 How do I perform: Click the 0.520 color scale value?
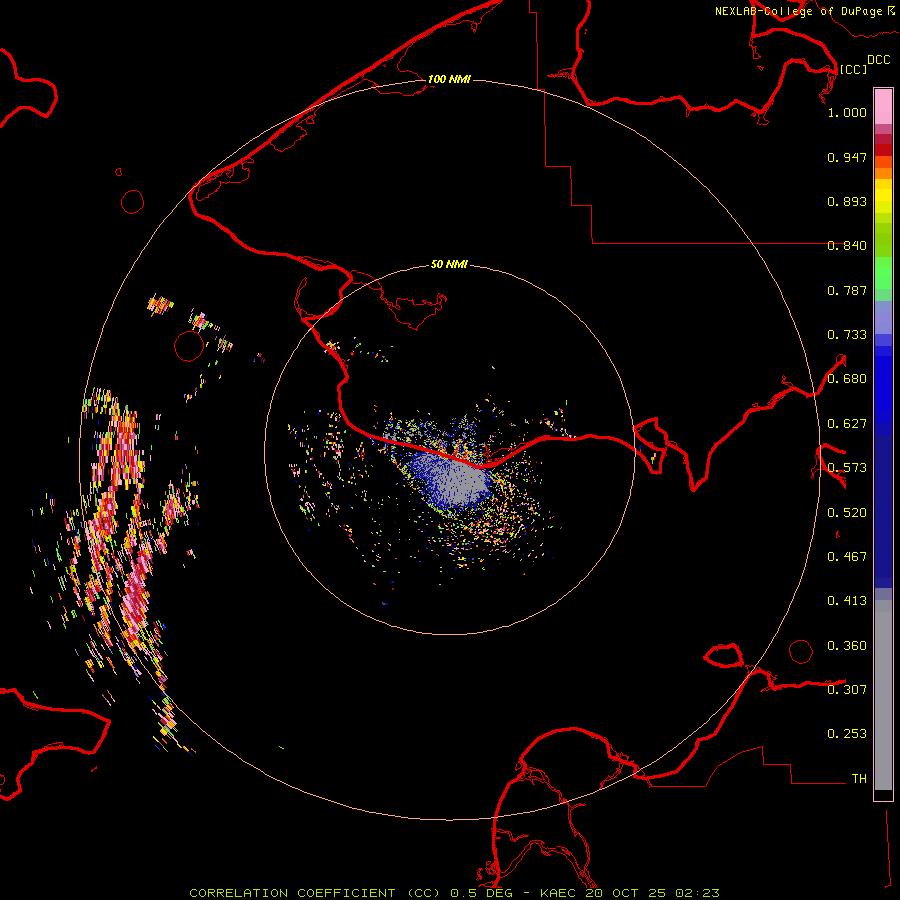point(847,513)
